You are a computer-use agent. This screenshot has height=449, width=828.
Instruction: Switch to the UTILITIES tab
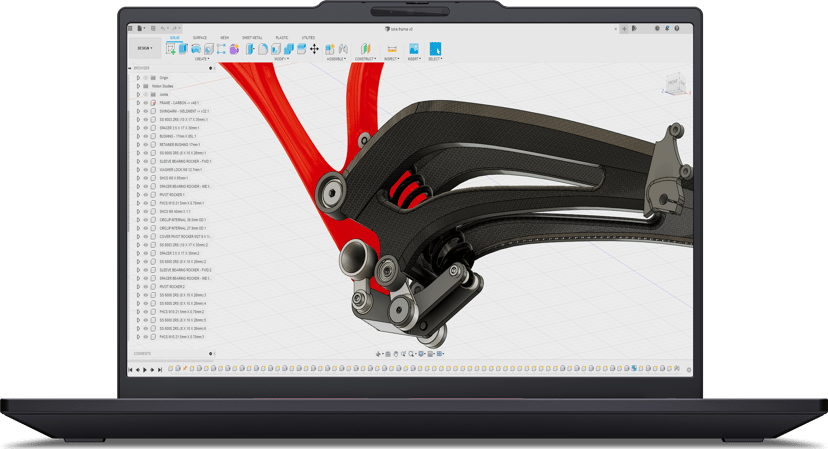308,38
